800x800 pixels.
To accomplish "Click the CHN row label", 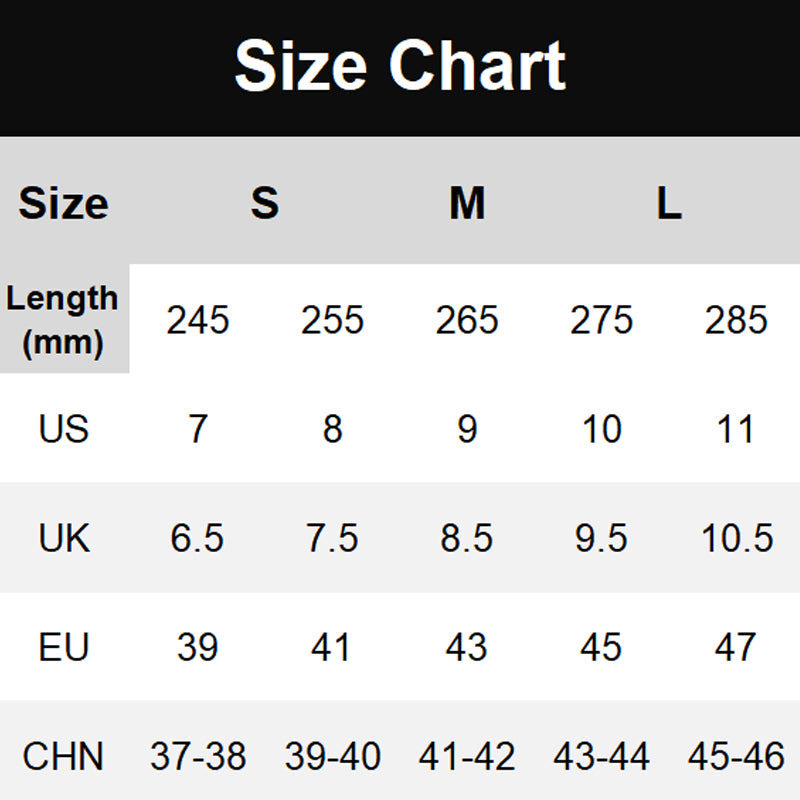I will [x=63, y=756].
